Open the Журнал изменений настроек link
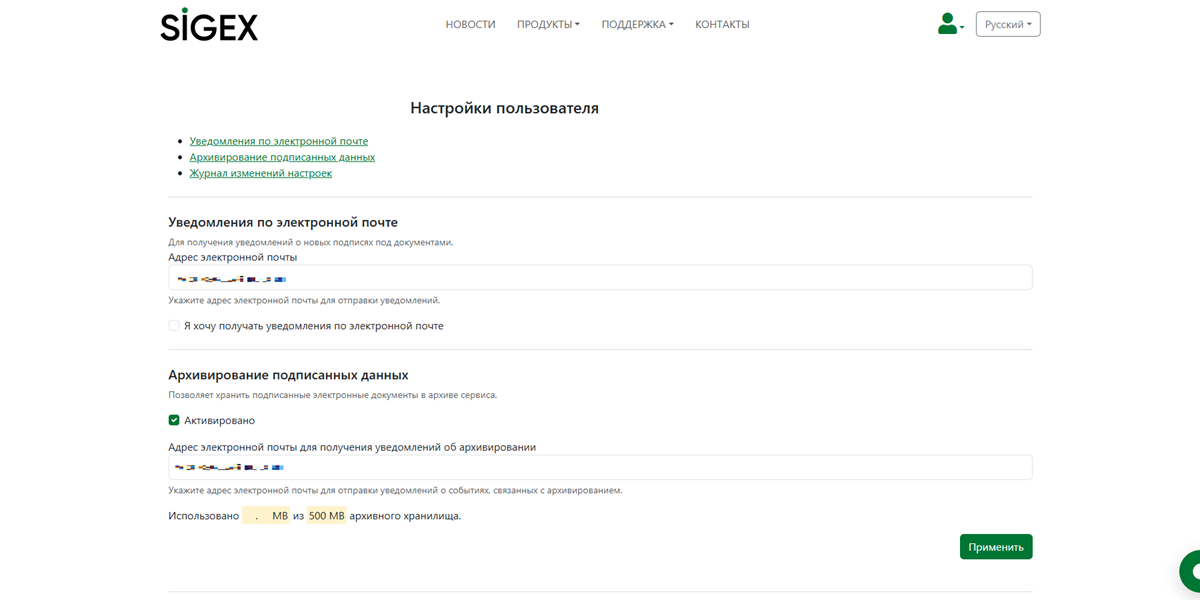The image size is (1200, 600). pyautogui.click(x=260, y=173)
